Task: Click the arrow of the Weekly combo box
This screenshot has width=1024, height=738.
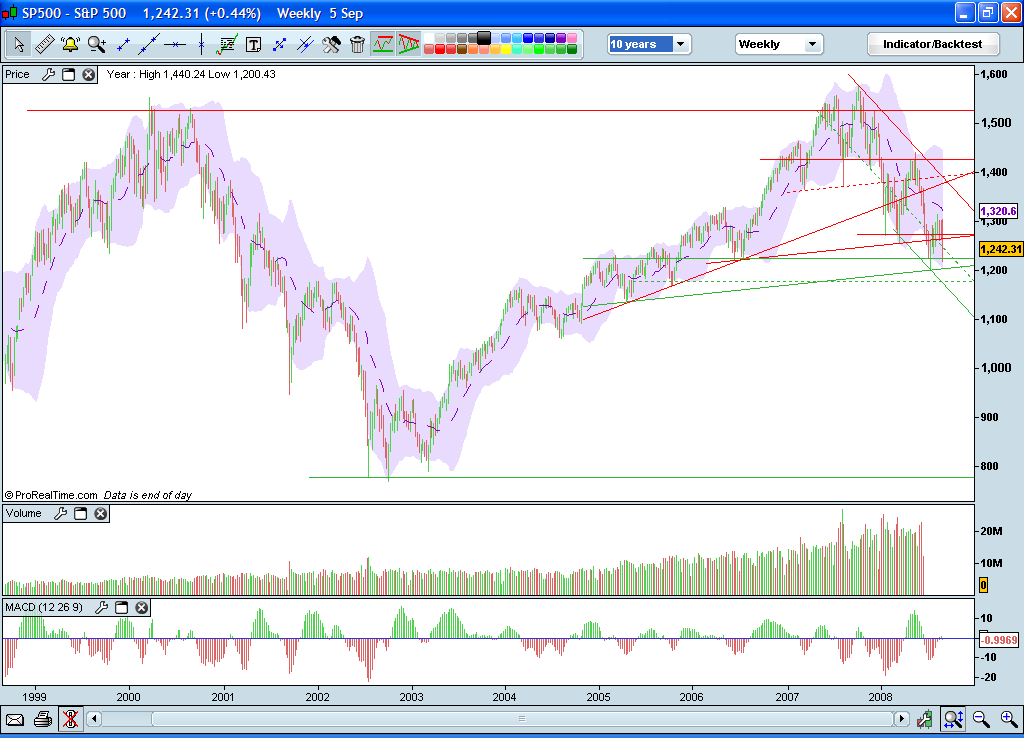Action: click(x=812, y=44)
